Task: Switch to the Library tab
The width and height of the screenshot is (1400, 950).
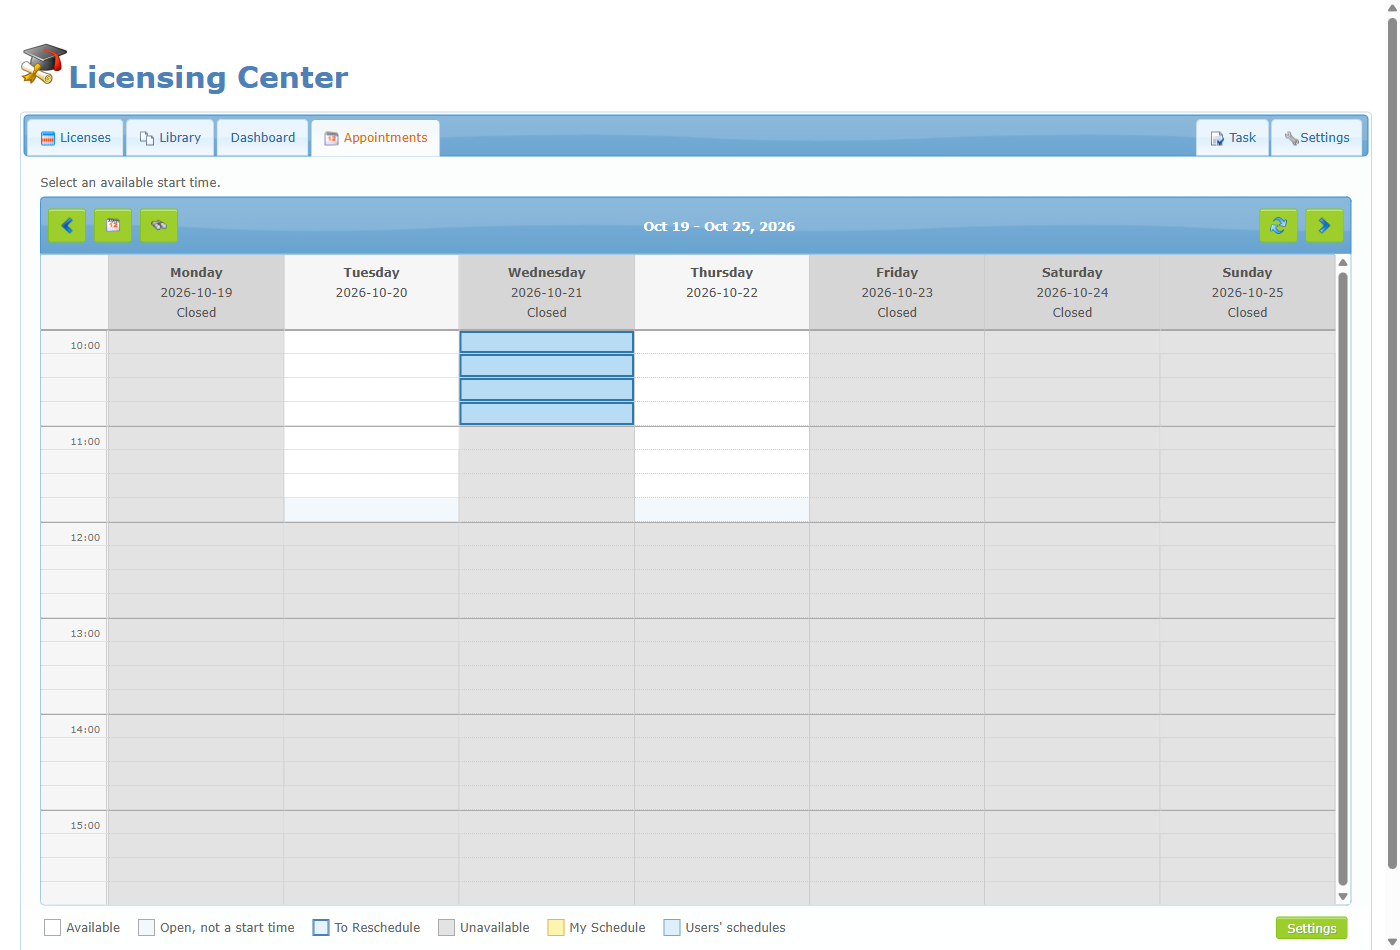Action: point(170,138)
